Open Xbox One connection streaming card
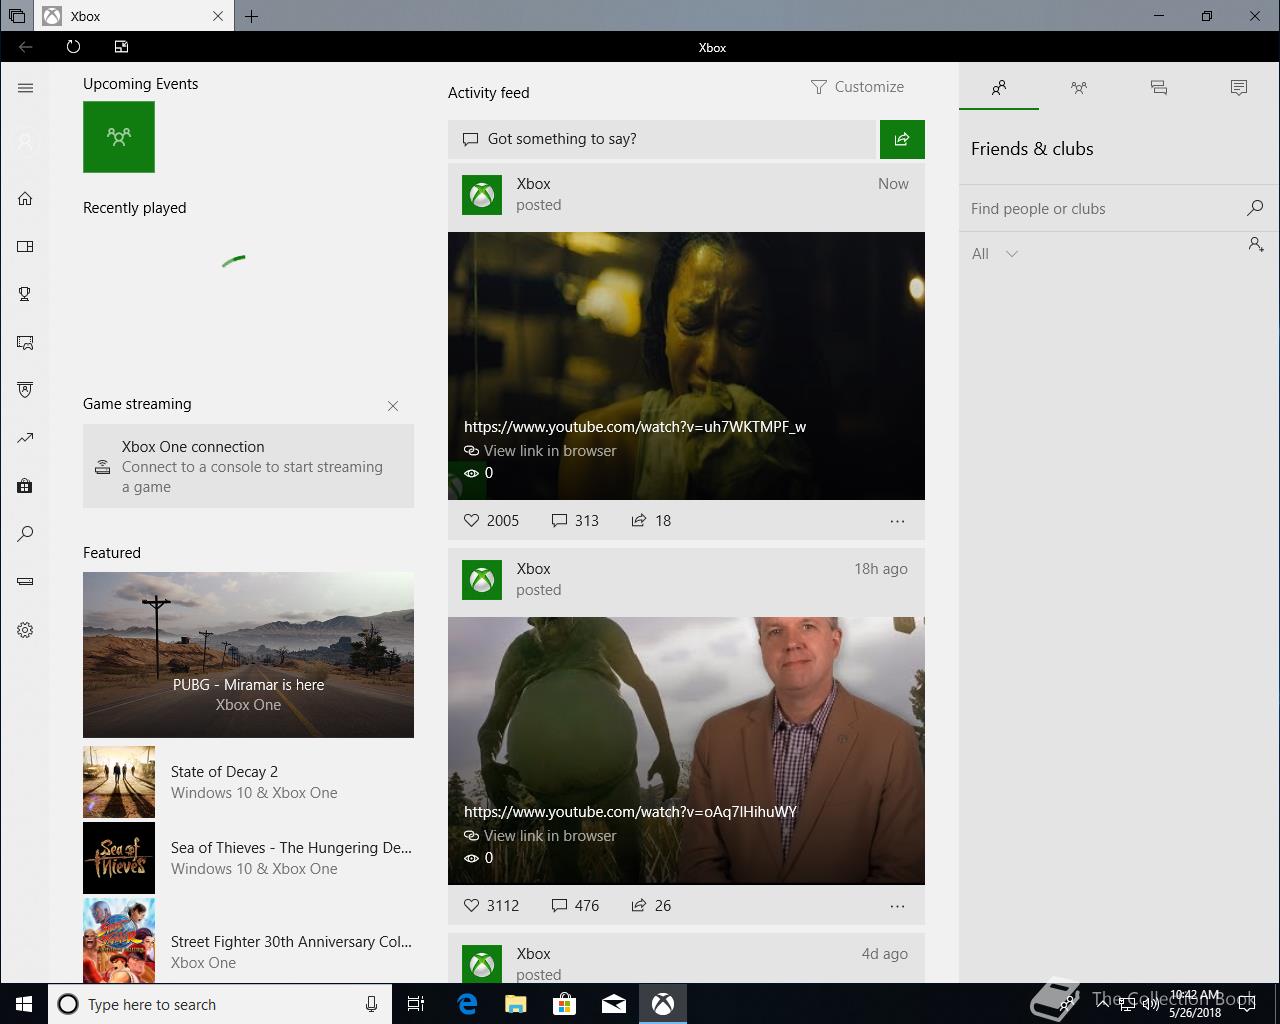Screen dimensions: 1280x1024 (248, 466)
